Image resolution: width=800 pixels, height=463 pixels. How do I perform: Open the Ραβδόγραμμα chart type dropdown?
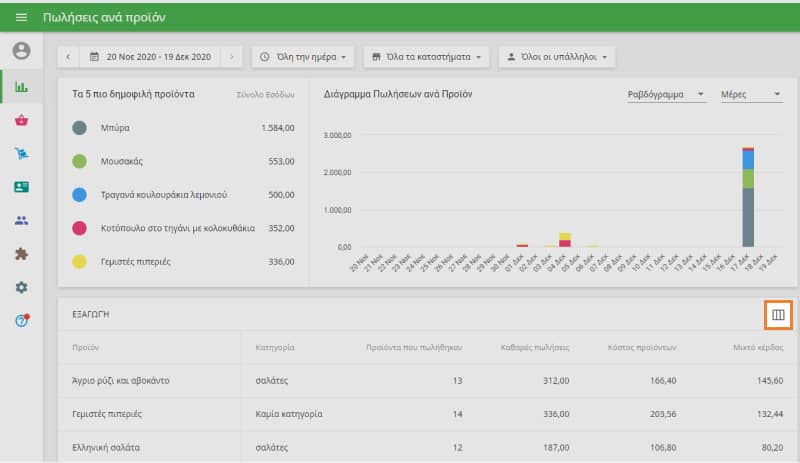point(665,94)
